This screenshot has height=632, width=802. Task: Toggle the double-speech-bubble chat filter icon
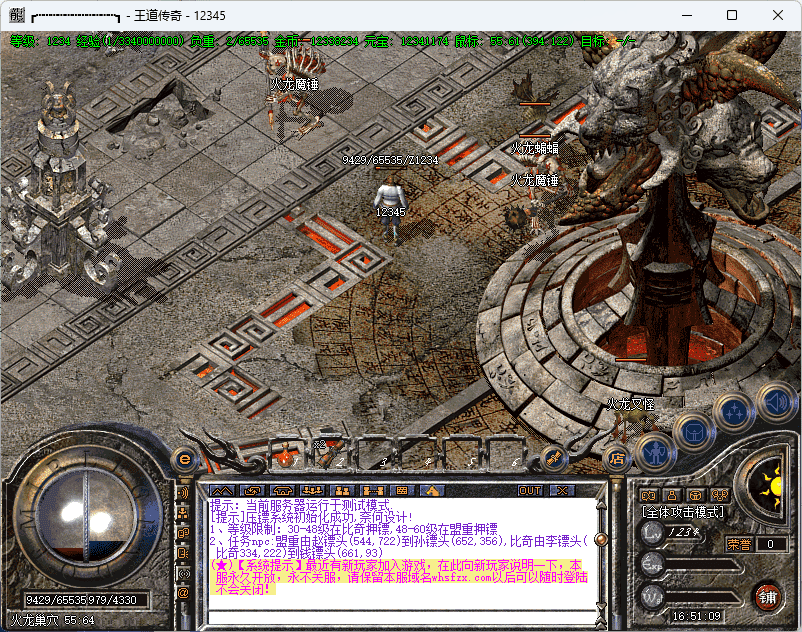click(x=184, y=533)
